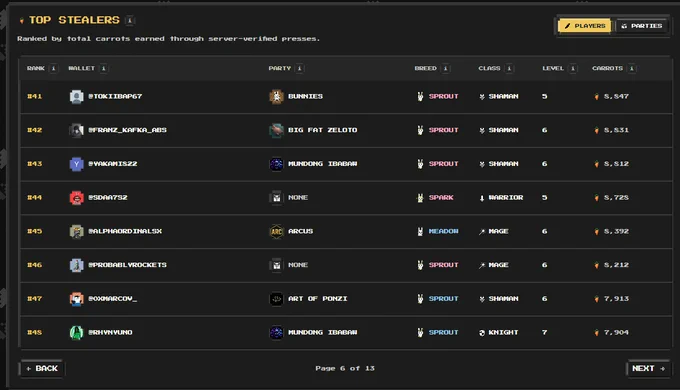Click the Warrior class sword icon
Viewport: 680px width, 390px height.
pos(482,198)
